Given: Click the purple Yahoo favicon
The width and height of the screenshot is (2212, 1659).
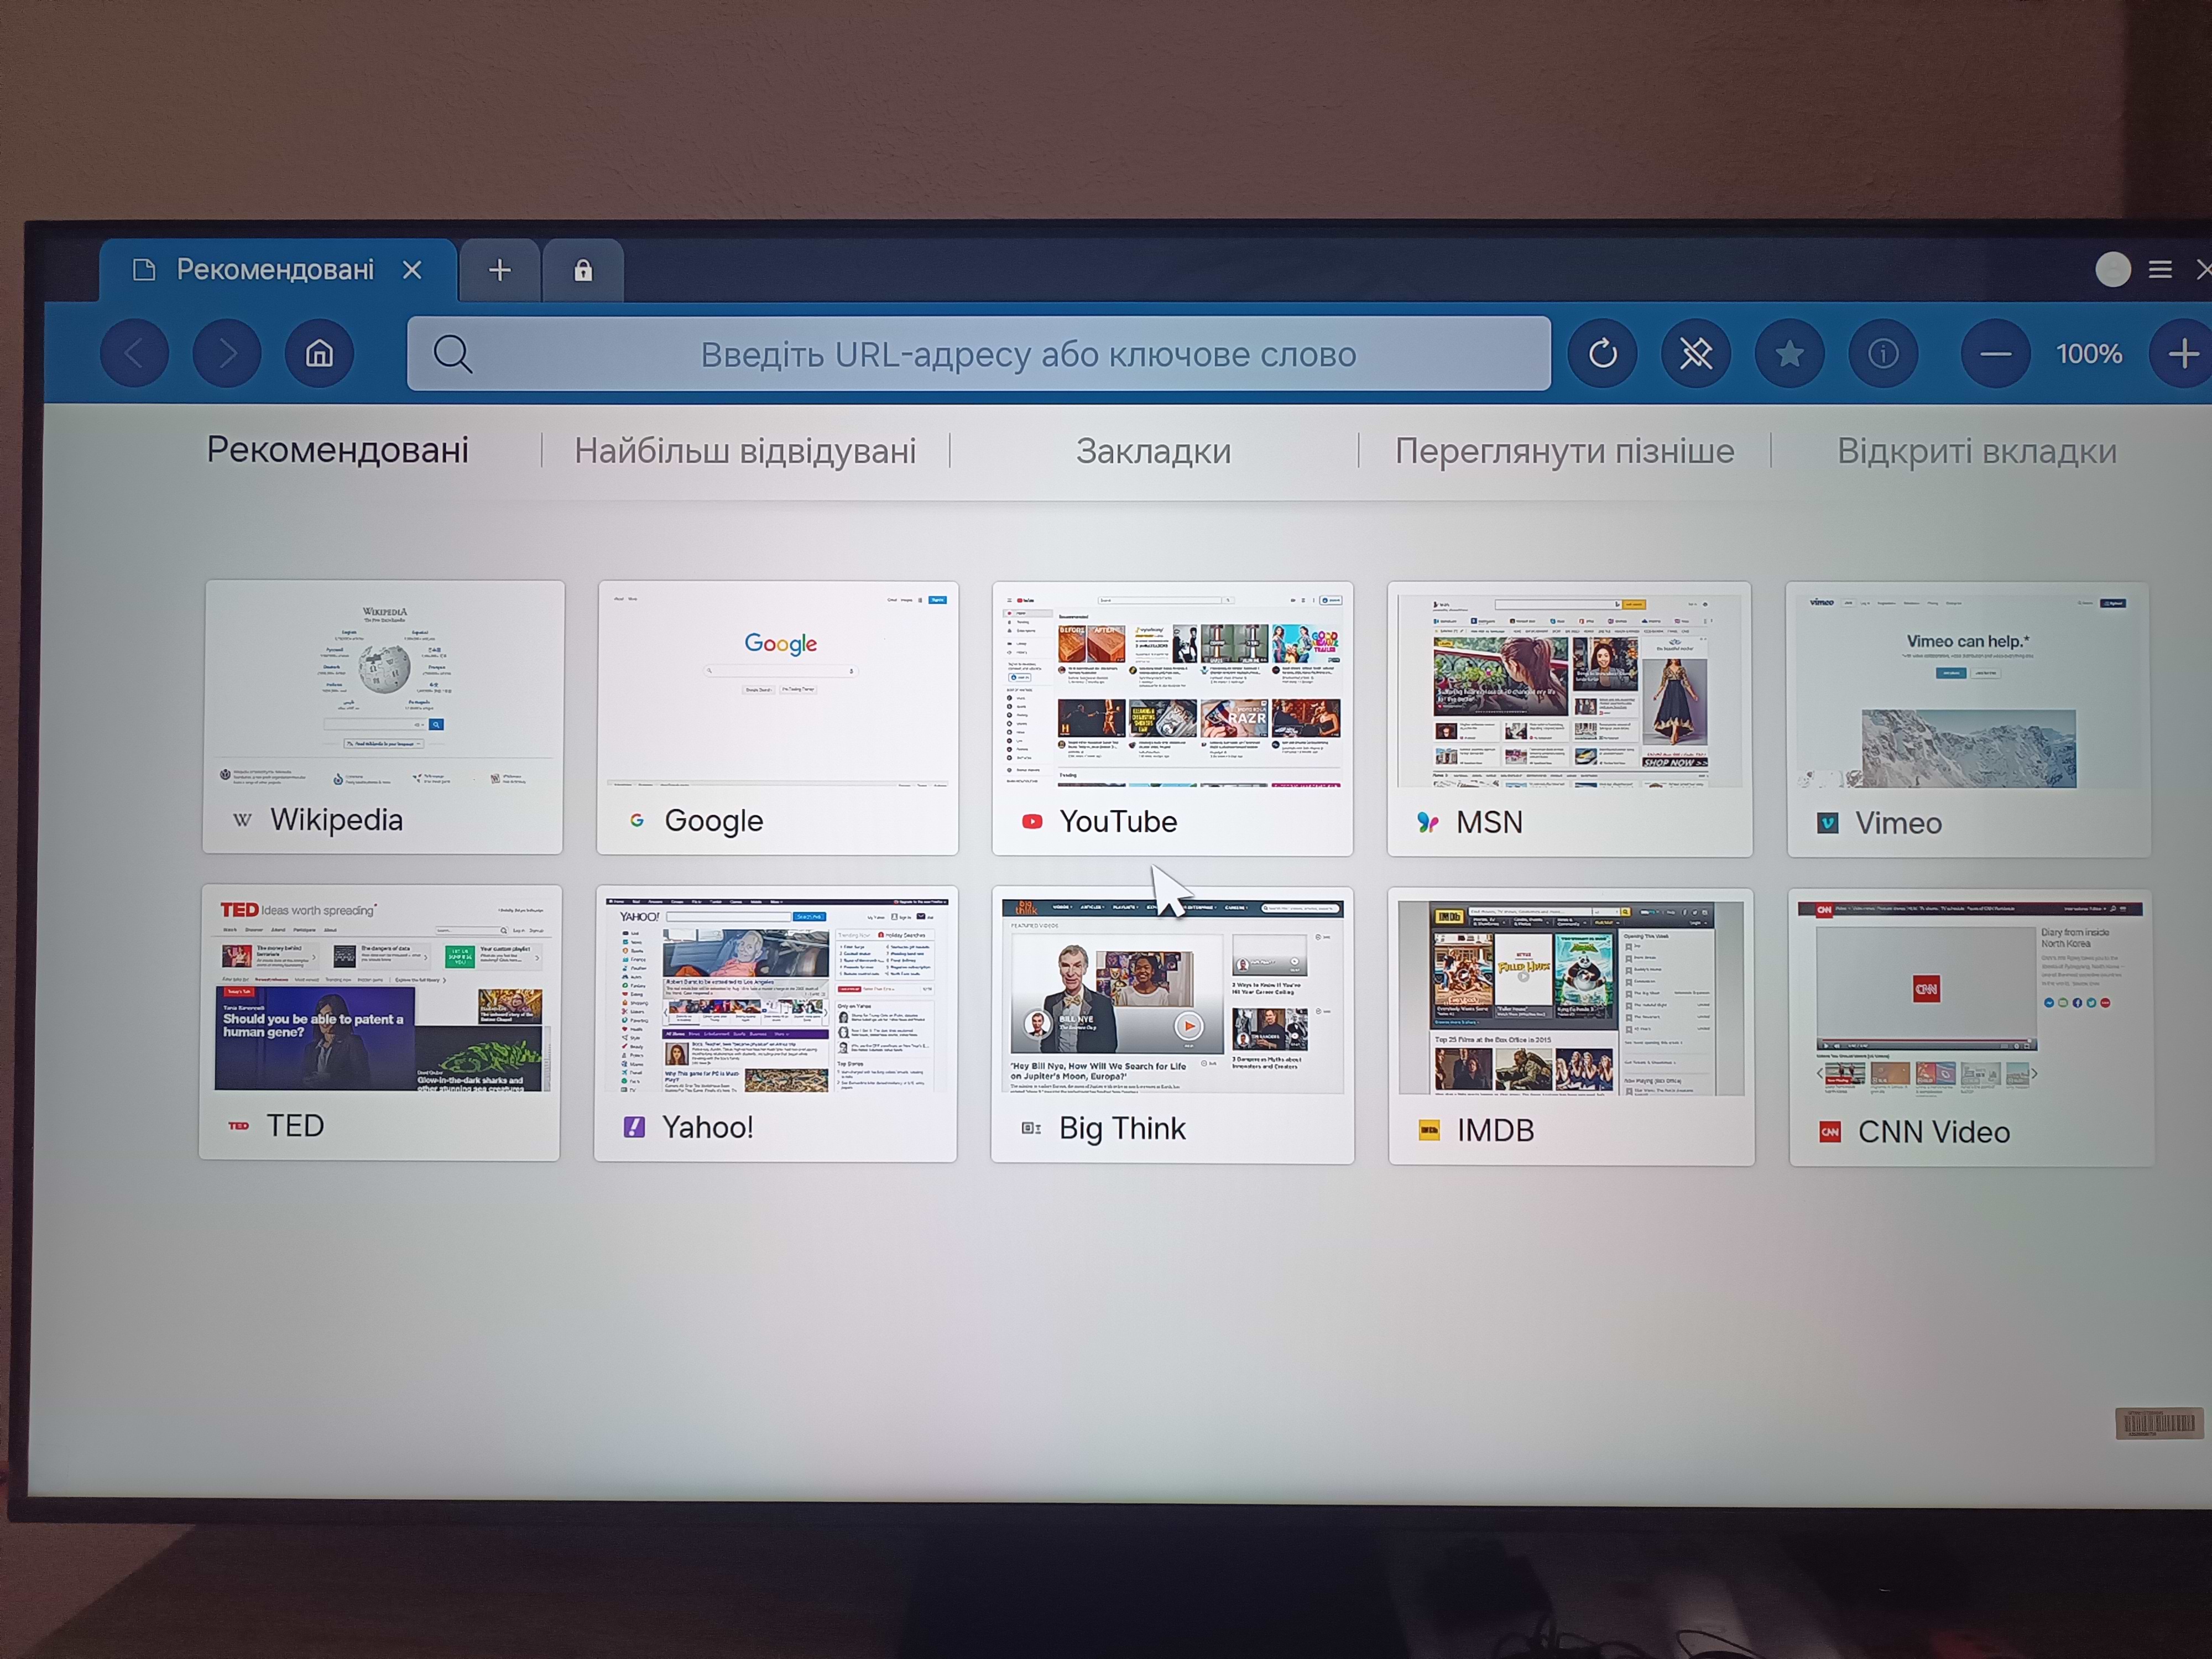Looking at the screenshot, I should click(634, 1127).
